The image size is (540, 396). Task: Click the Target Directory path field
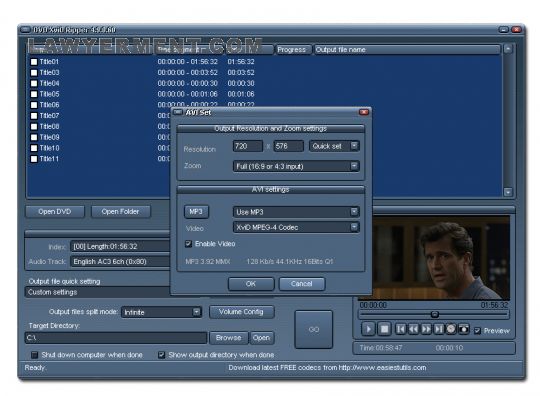pos(116,338)
